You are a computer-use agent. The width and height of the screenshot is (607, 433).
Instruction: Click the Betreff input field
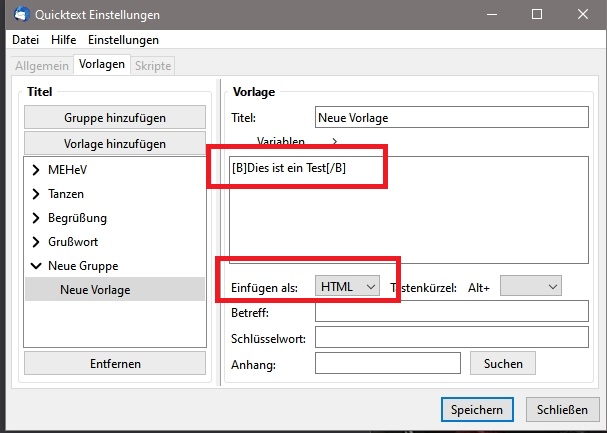pos(452,311)
